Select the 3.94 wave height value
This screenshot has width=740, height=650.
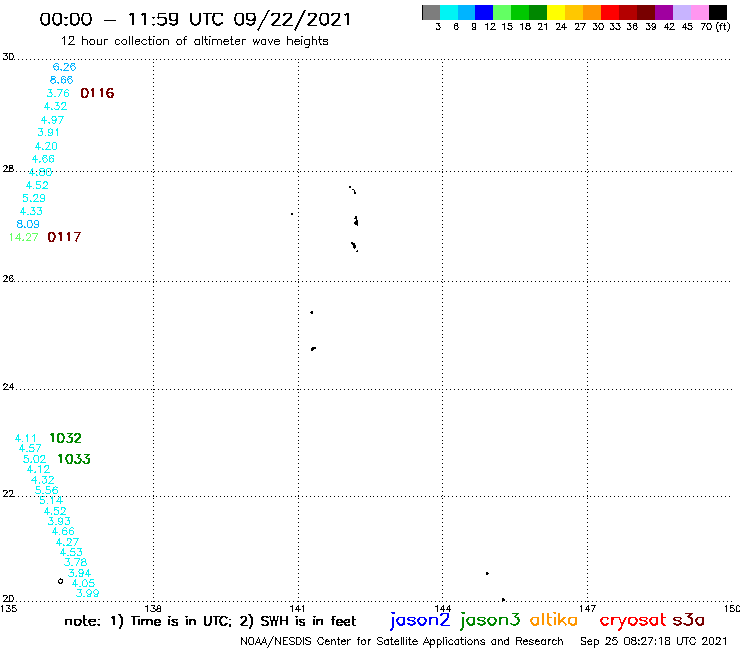[79, 573]
